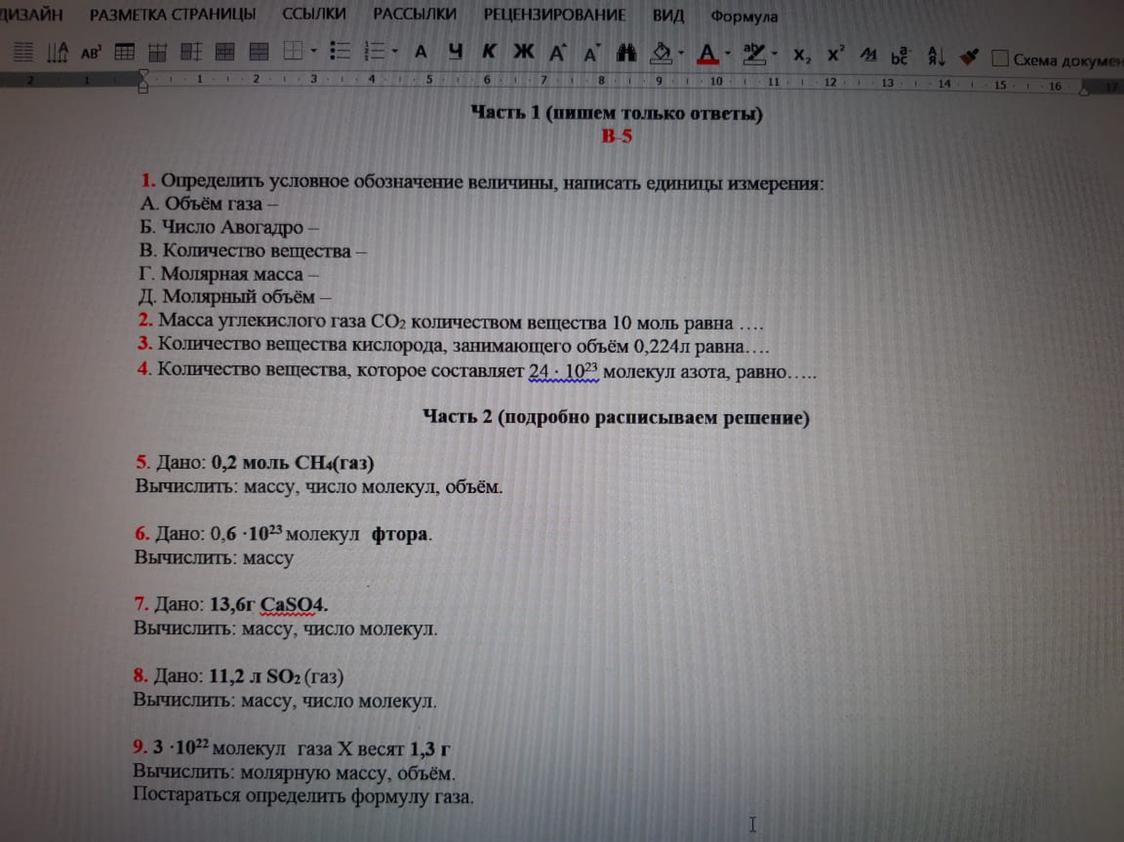Click the fourth table grid icon
The width and height of the screenshot is (1124, 842).
click(224, 52)
